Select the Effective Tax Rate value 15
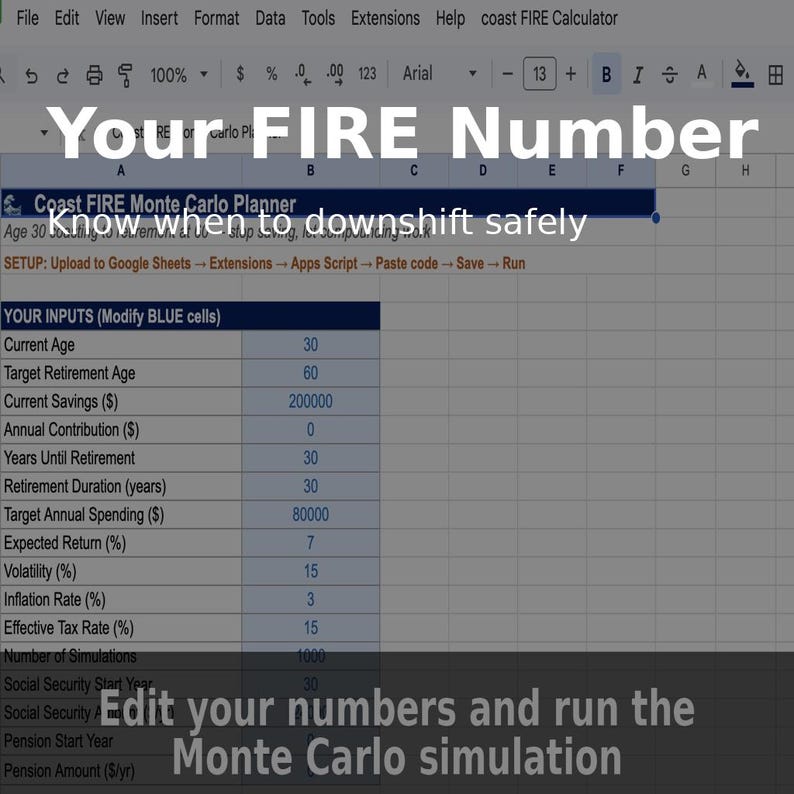Viewport: 794px width, 794px height. 310,628
